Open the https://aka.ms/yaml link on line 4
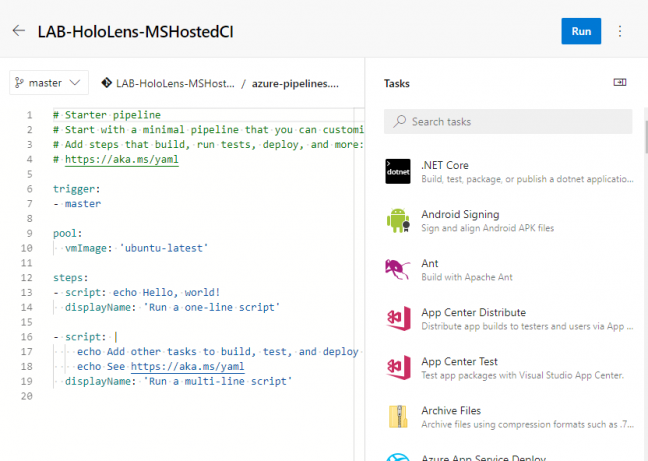The image size is (648, 461). [122, 159]
